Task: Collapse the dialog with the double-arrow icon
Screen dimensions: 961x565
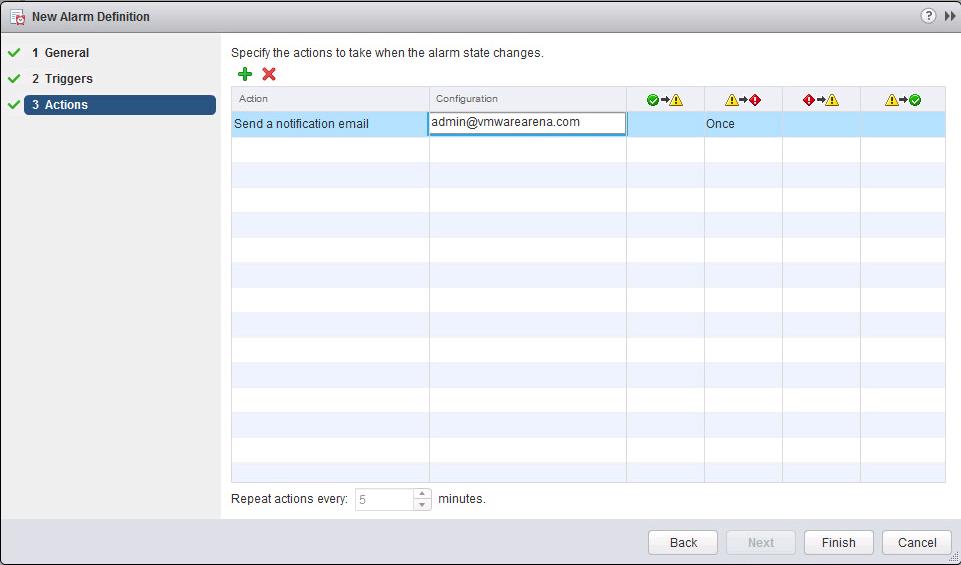Action: tap(950, 17)
